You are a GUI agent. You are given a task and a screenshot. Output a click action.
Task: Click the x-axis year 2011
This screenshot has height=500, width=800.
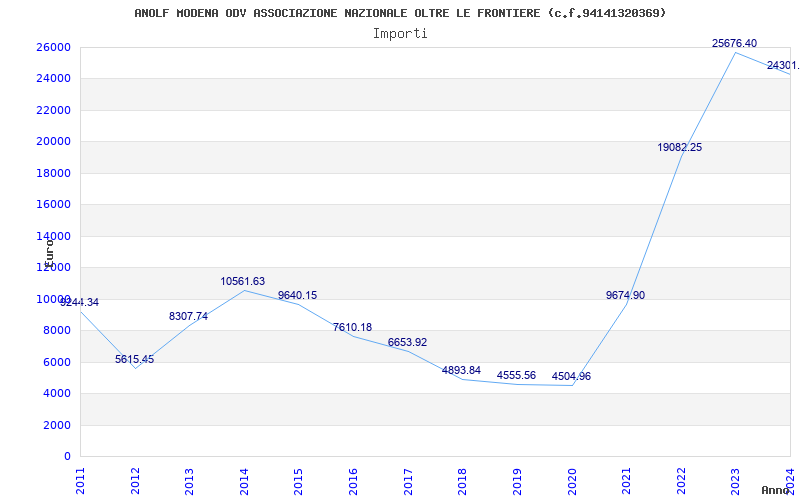pos(81,482)
